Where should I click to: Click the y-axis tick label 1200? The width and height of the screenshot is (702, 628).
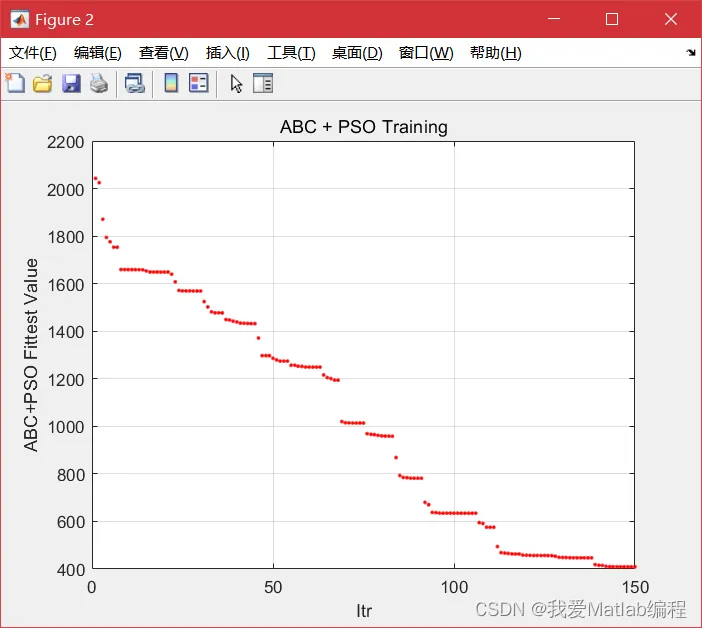65,380
